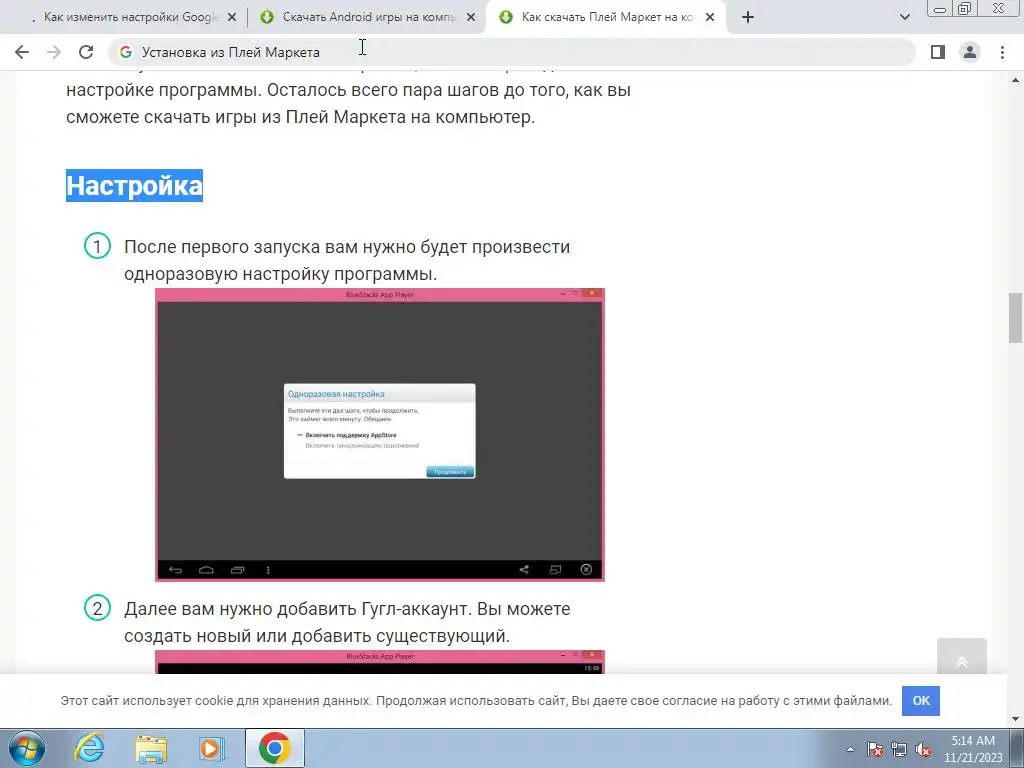The image size is (1024, 768).
Task: Click scrollbar down arrow
Action: coord(1016,719)
